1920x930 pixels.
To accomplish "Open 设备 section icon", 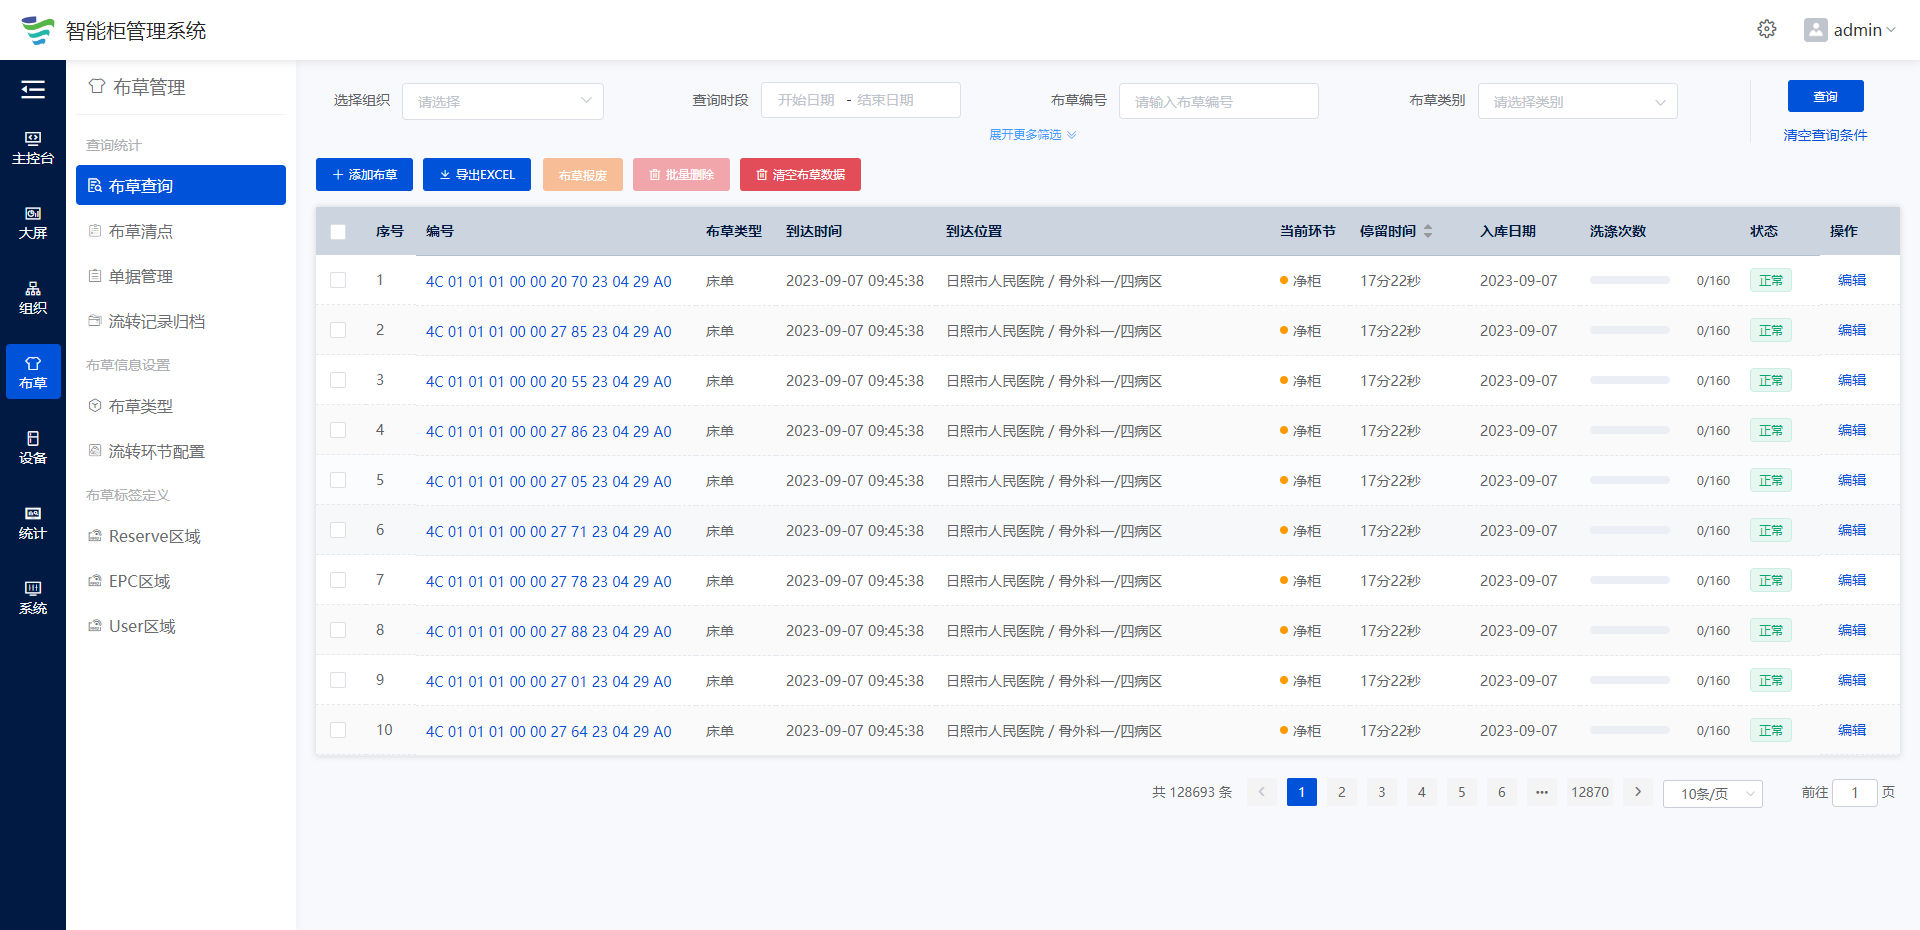I will (x=33, y=447).
